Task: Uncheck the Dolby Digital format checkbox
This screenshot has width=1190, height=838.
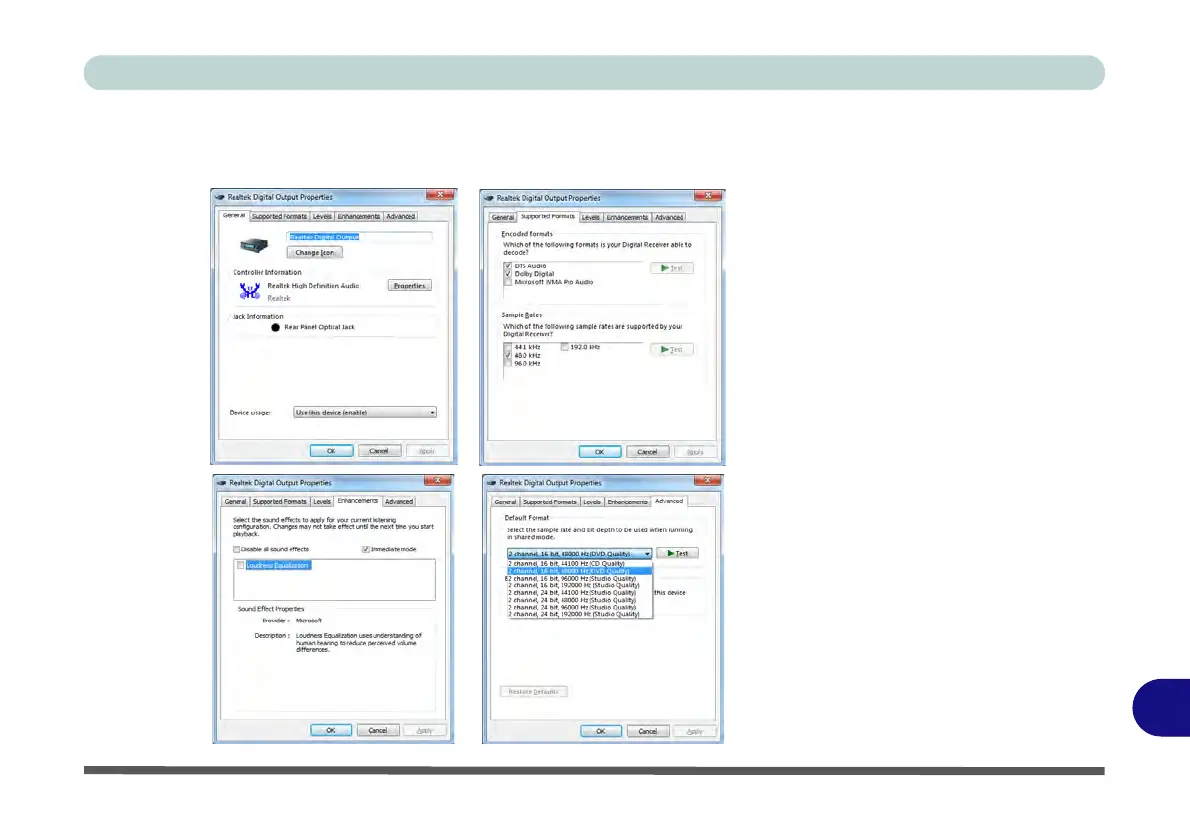Action: pyautogui.click(x=508, y=274)
